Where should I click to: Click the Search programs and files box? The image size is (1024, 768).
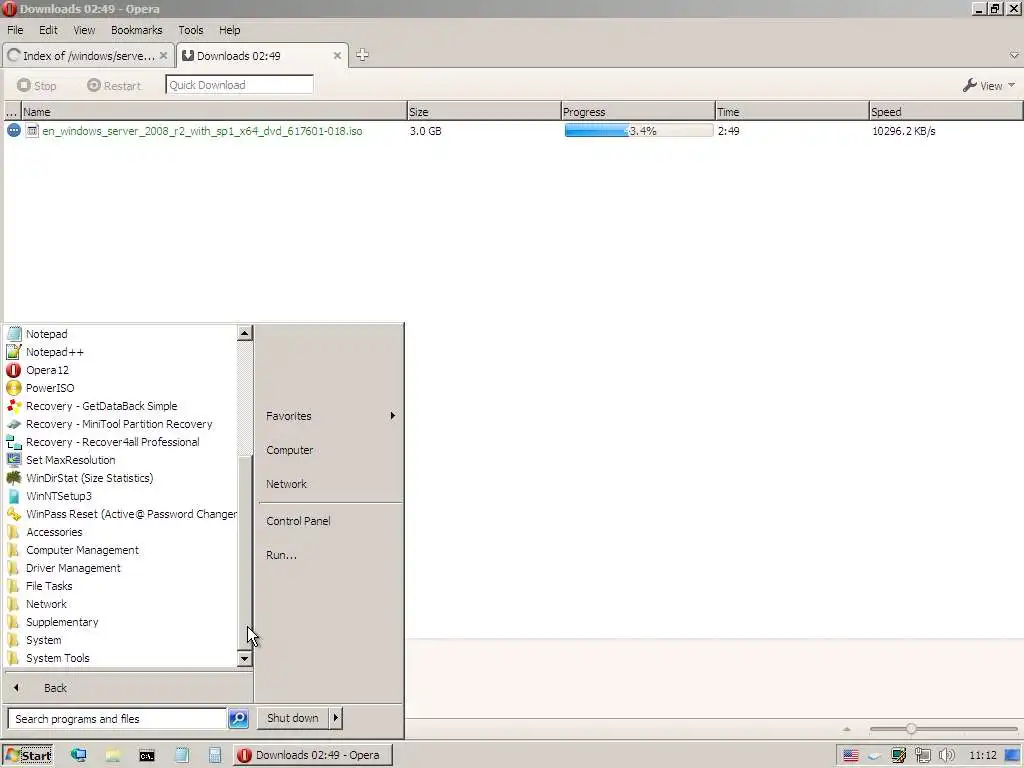click(x=118, y=718)
